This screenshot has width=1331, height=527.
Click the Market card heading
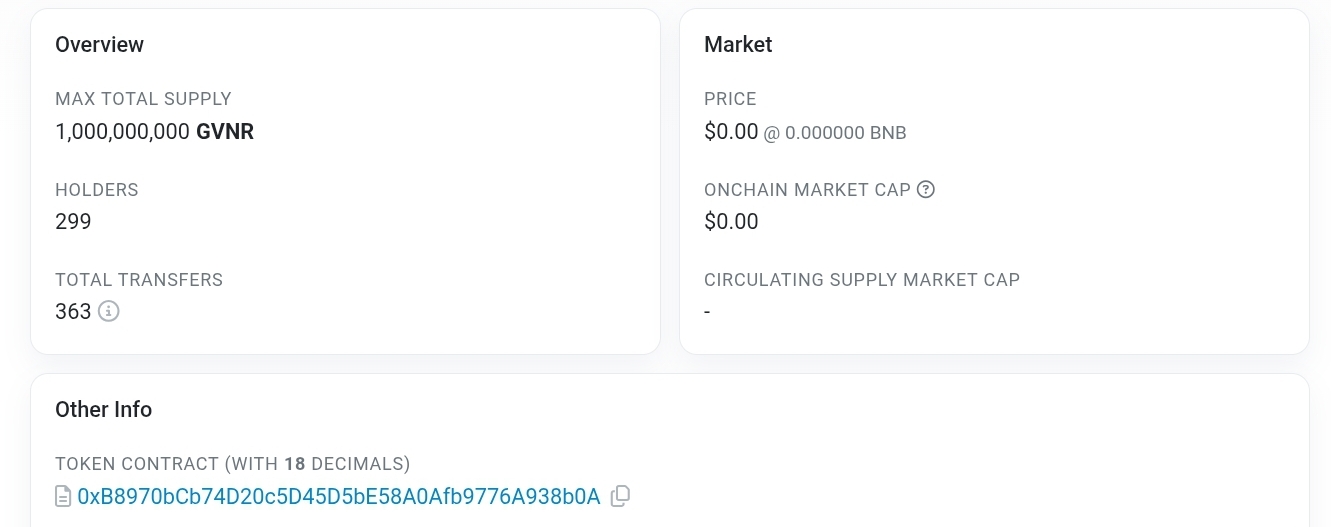pos(738,44)
